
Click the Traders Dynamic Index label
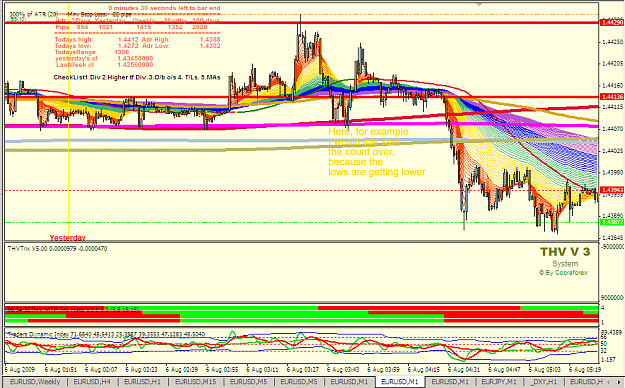click(107, 334)
